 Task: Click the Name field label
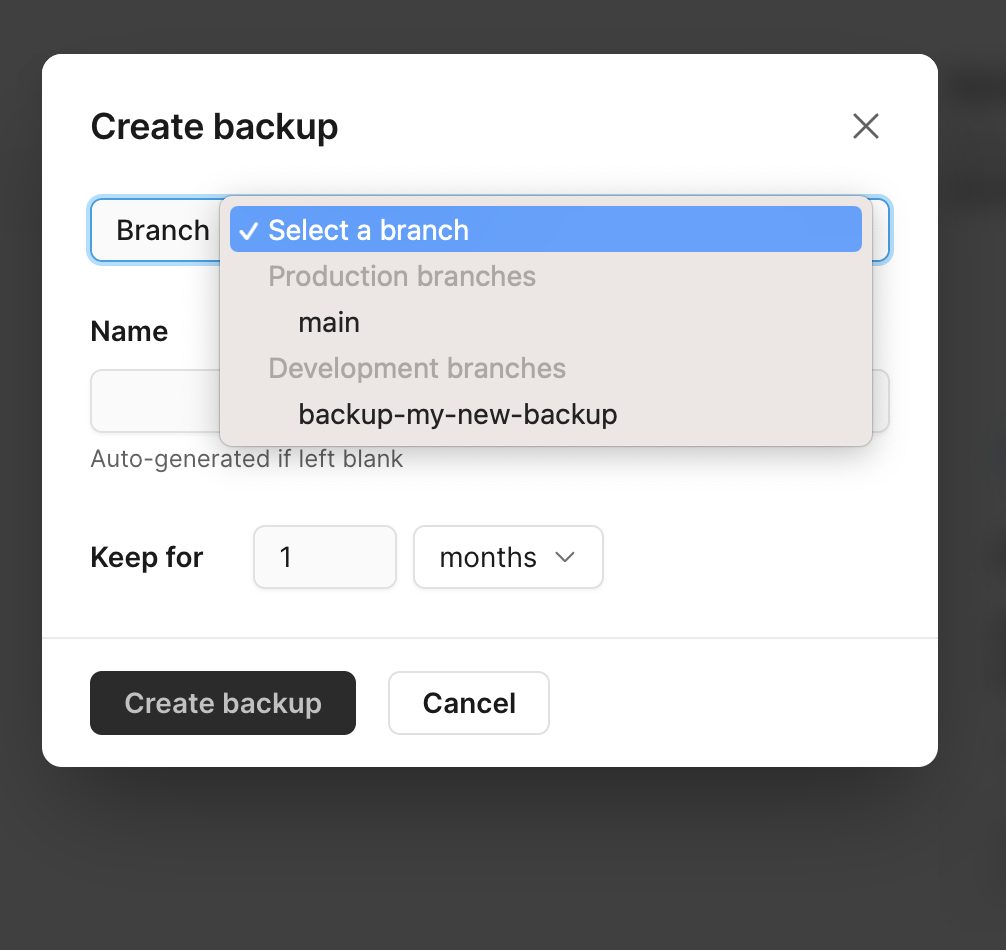(x=129, y=331)
